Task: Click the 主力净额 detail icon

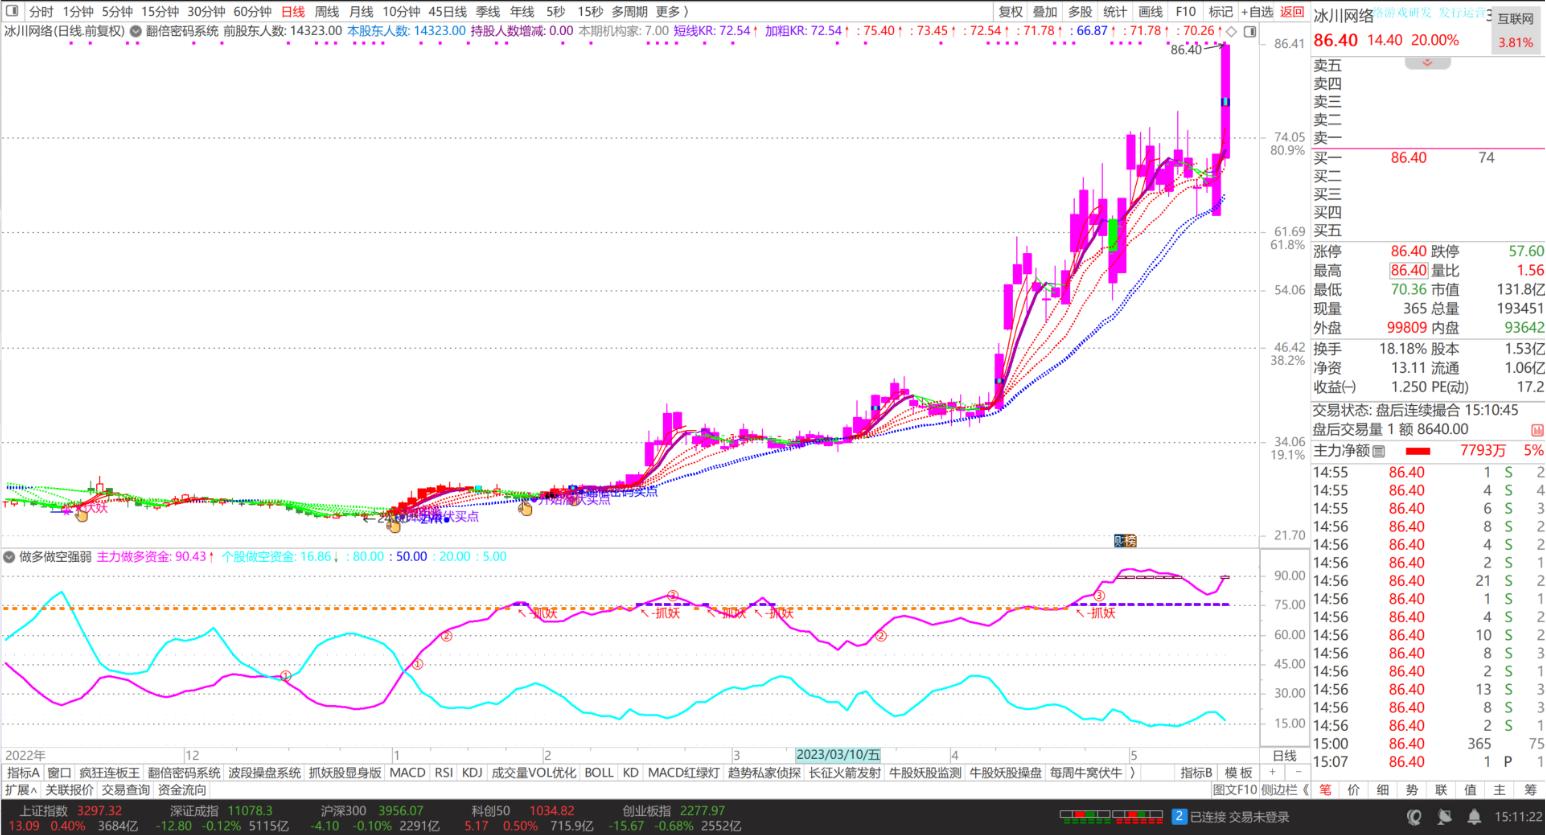Action: pos(1378,452)
